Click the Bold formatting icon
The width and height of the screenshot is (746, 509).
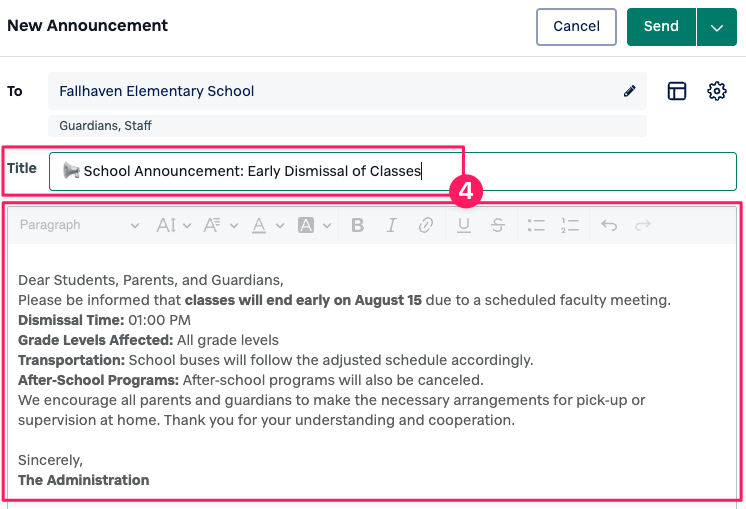click(x=358, y=225)
